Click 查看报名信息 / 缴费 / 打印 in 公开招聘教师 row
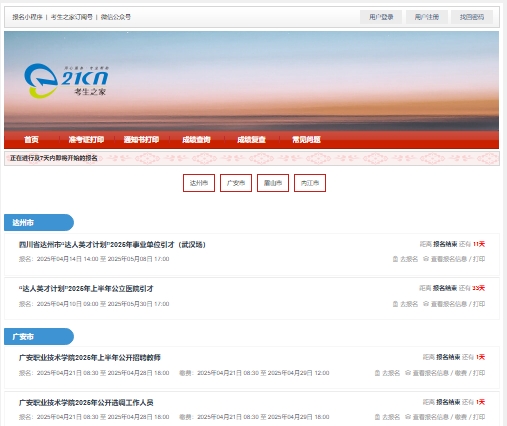The image size is (507, 426). (x=445, y=373)
